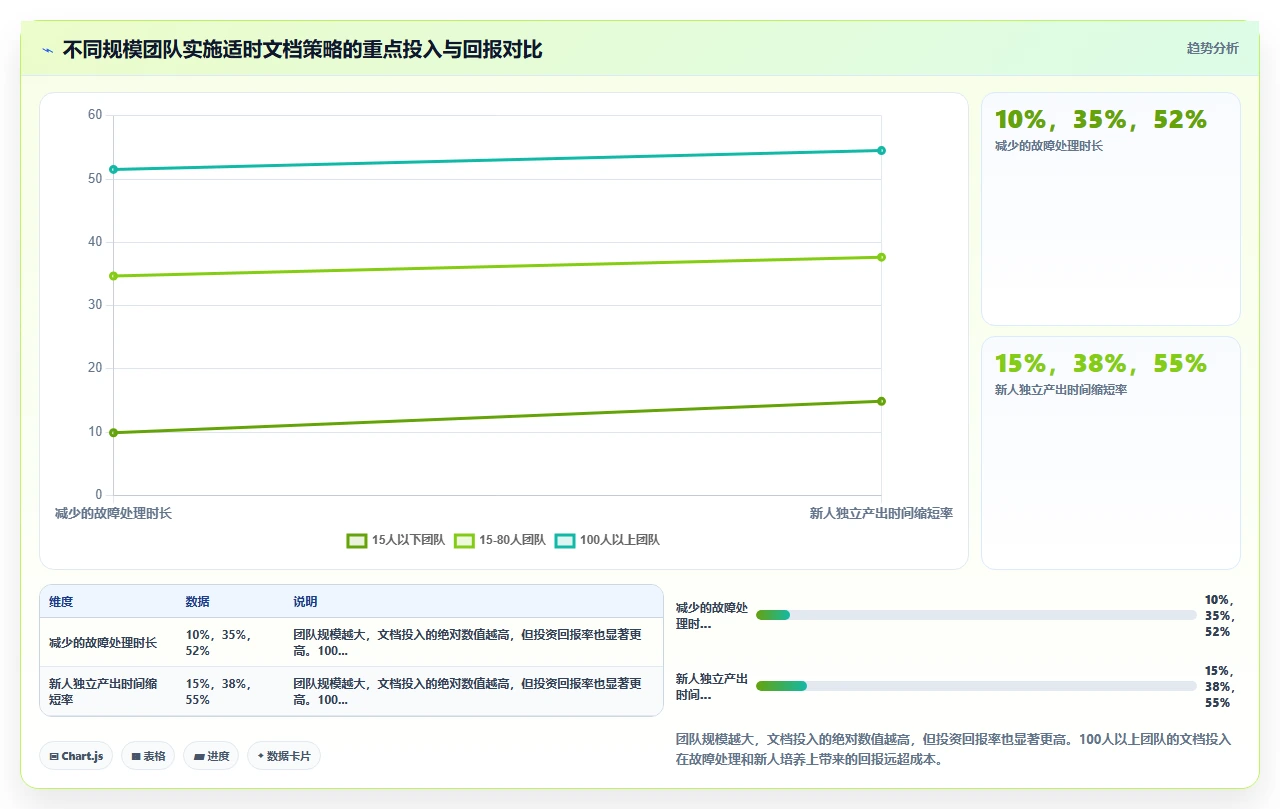Select the Chart.js tag
This screenshot has height=809, width=1280.
pos(76,756)
